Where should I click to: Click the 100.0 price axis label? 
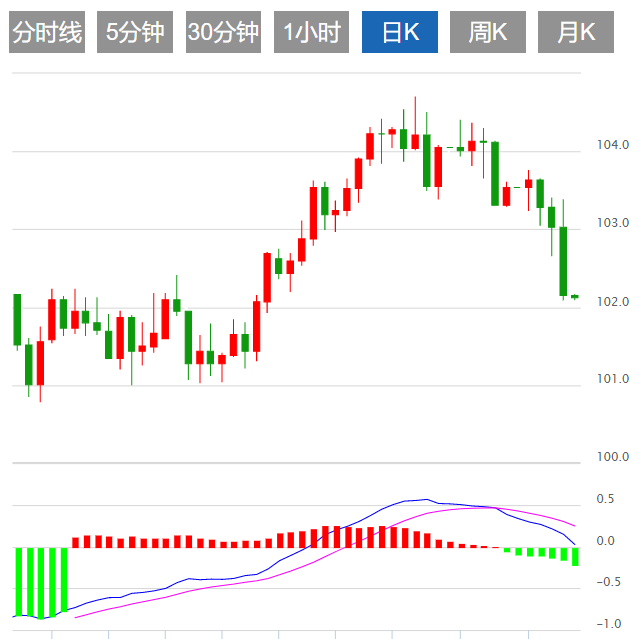[612, 457]
